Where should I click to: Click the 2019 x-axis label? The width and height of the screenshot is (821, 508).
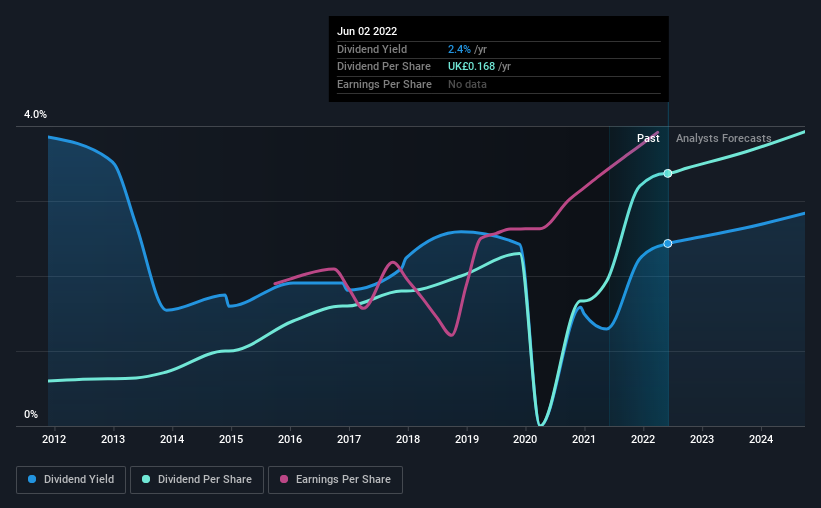point(467,439)
